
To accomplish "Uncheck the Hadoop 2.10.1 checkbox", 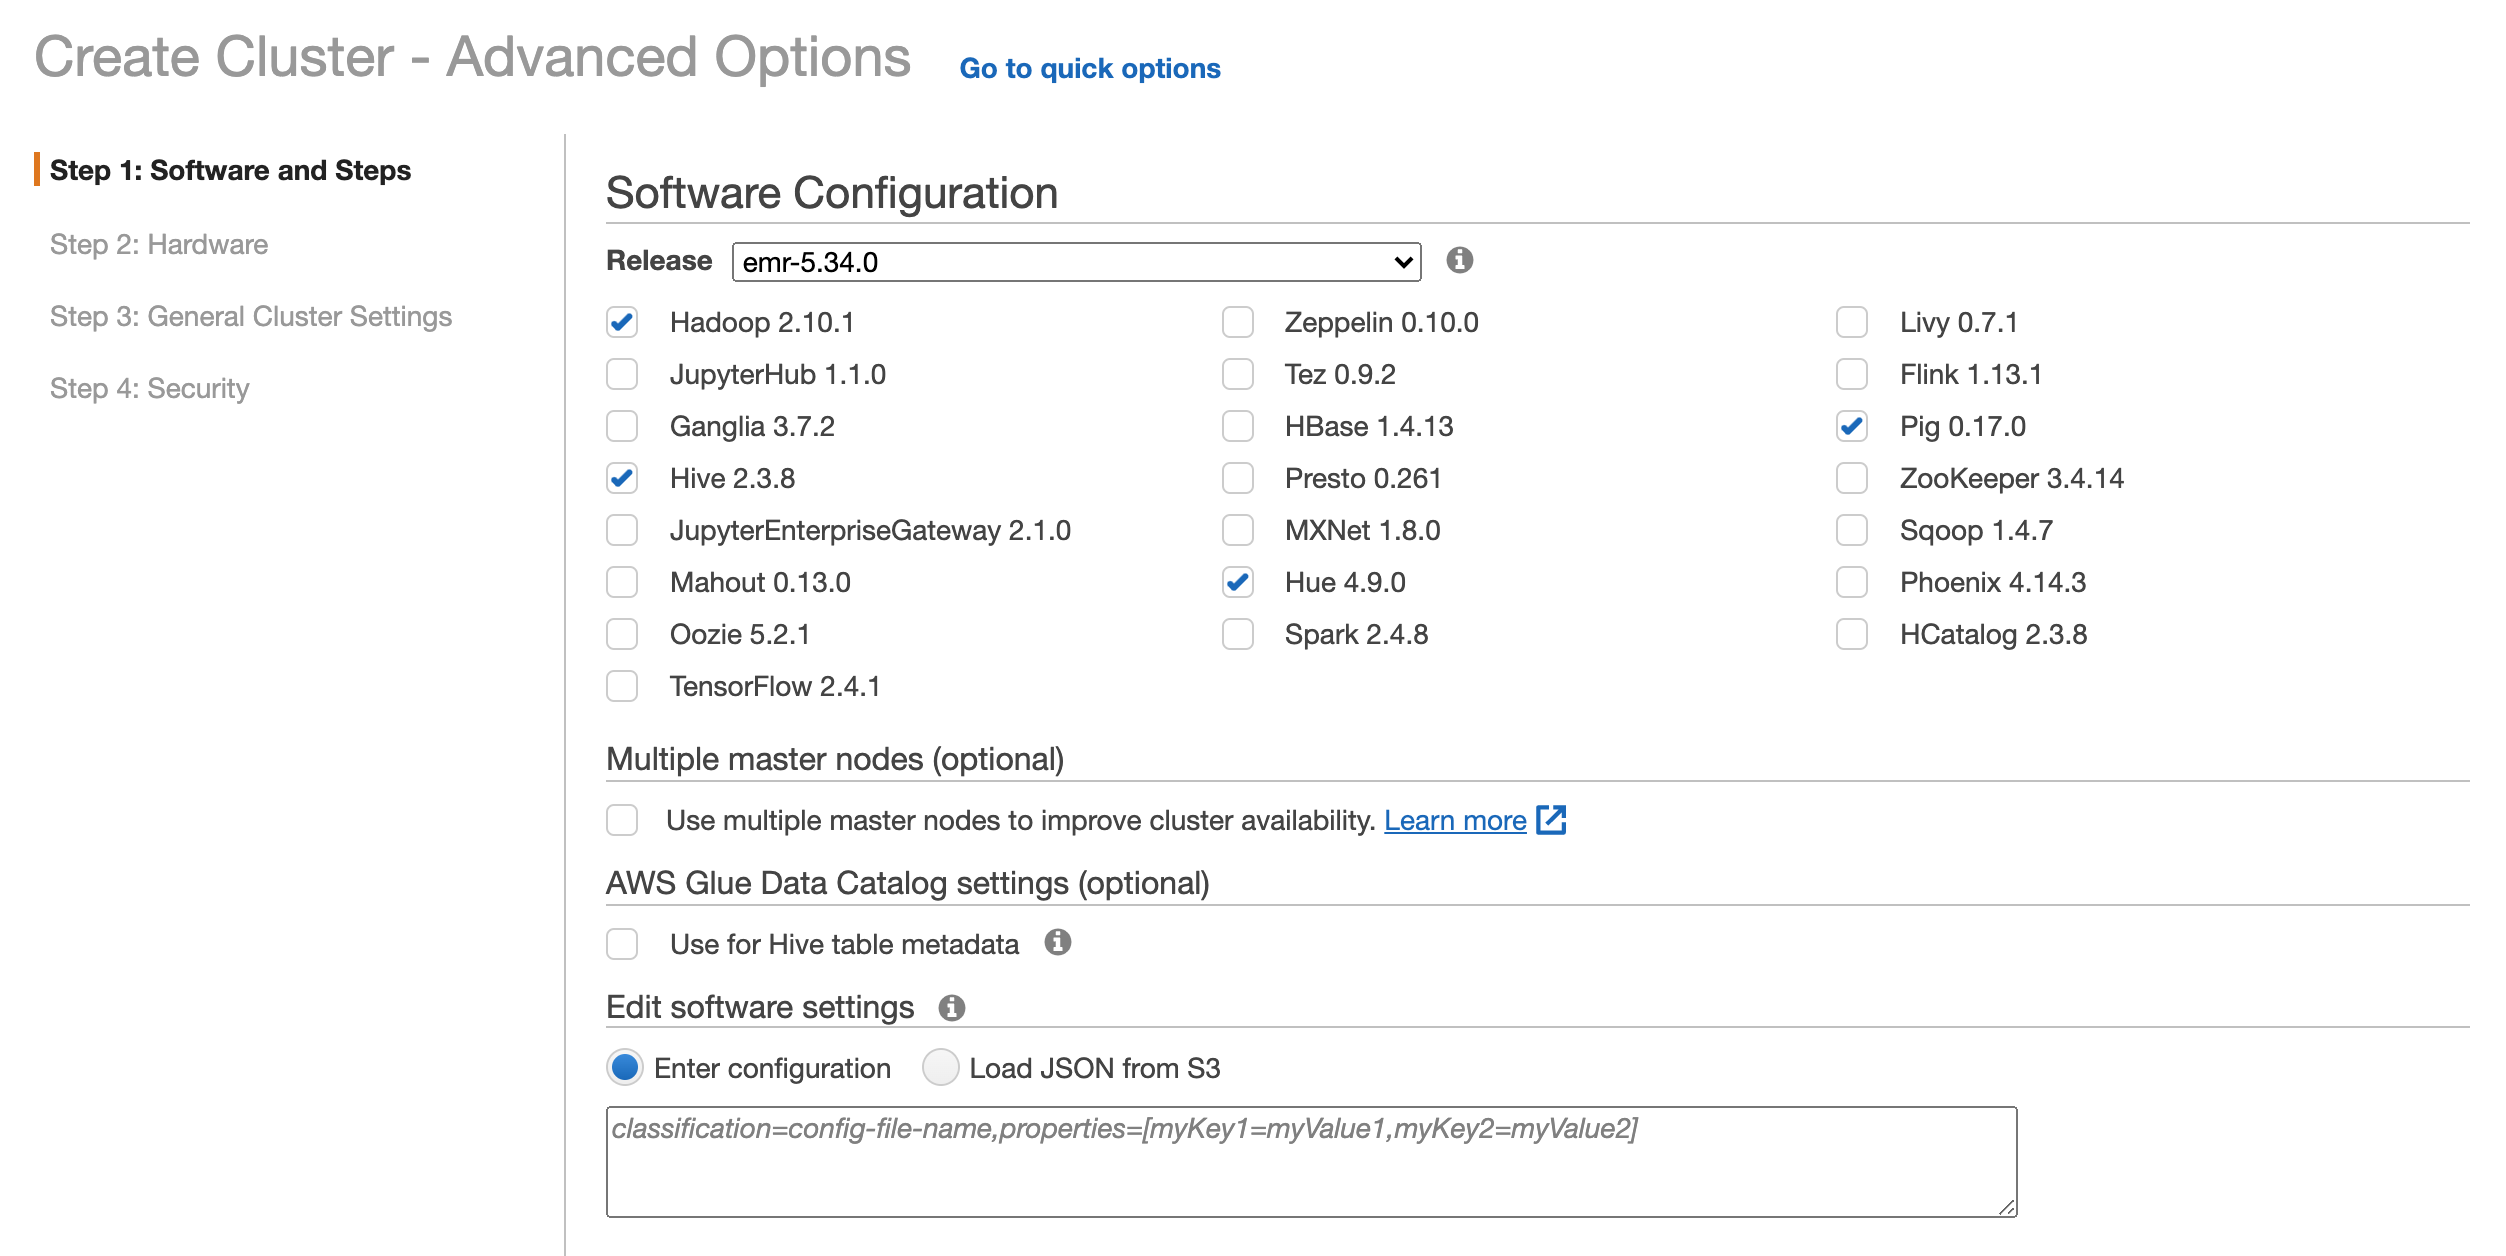I will point(622,322).
